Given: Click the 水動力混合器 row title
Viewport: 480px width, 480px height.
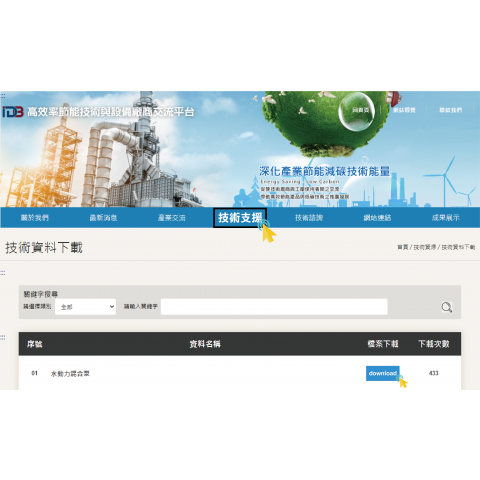Looking at the screenshot, I should [x=70, y=374].
